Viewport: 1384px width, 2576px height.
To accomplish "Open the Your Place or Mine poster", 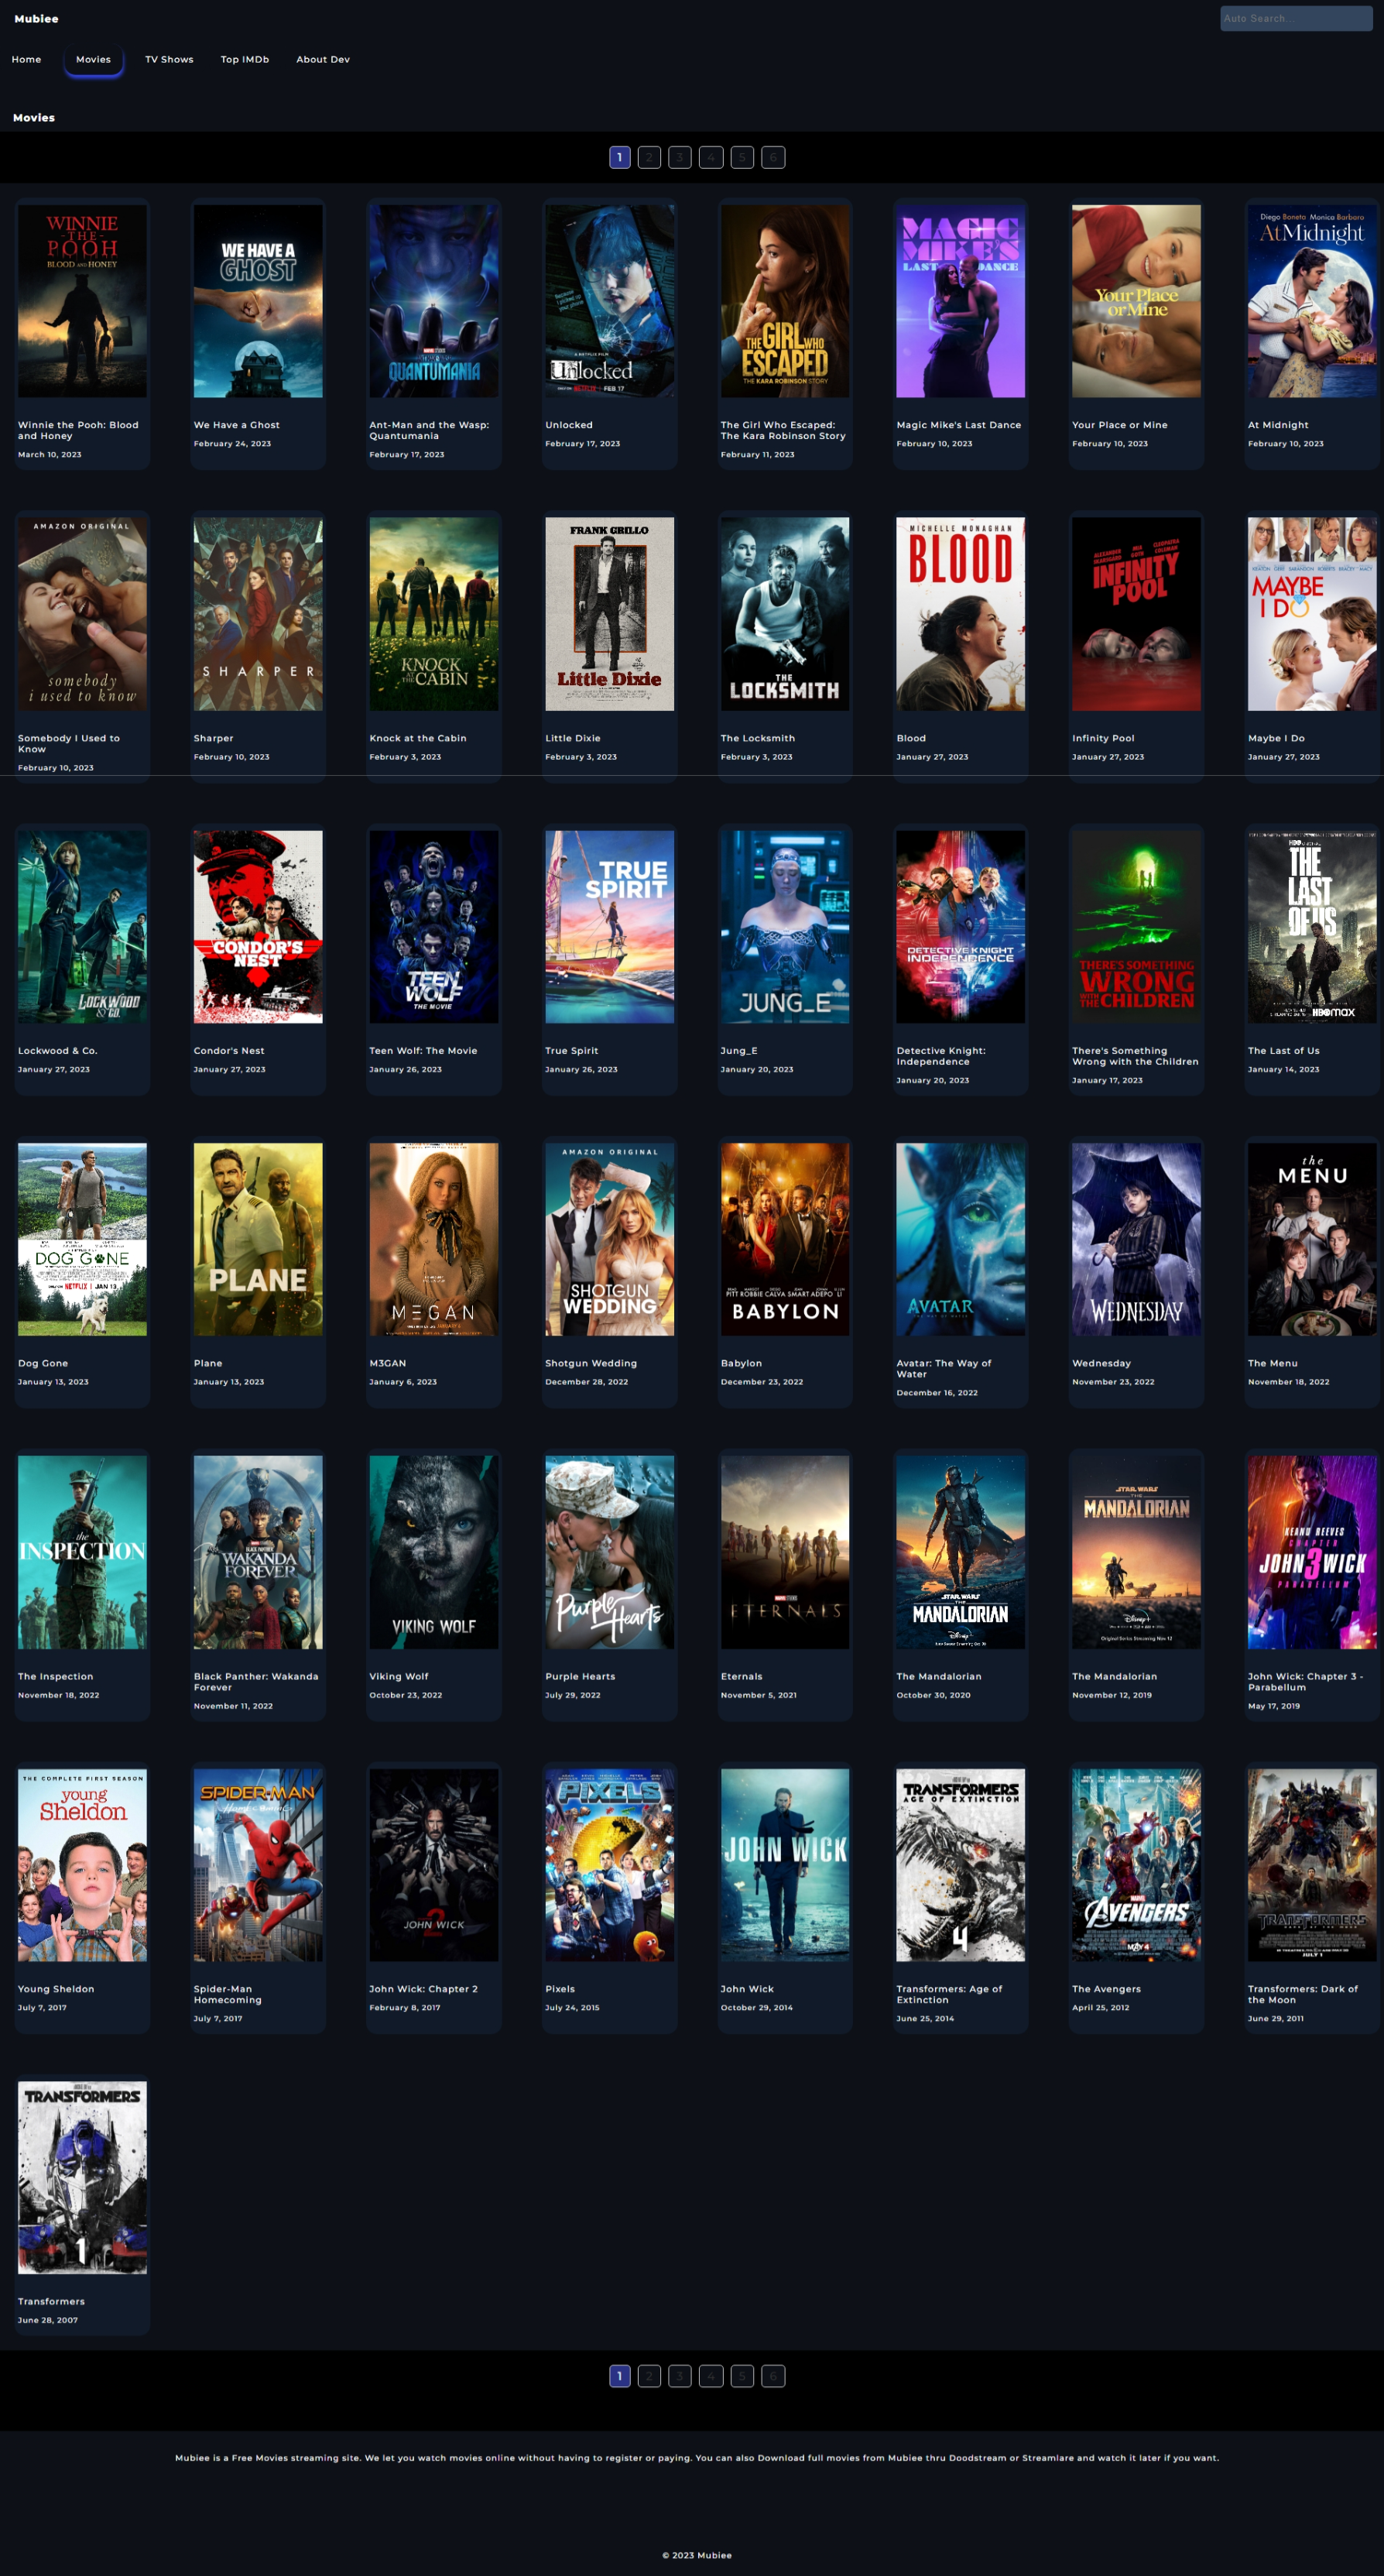I will click(x=1136, y=301).
